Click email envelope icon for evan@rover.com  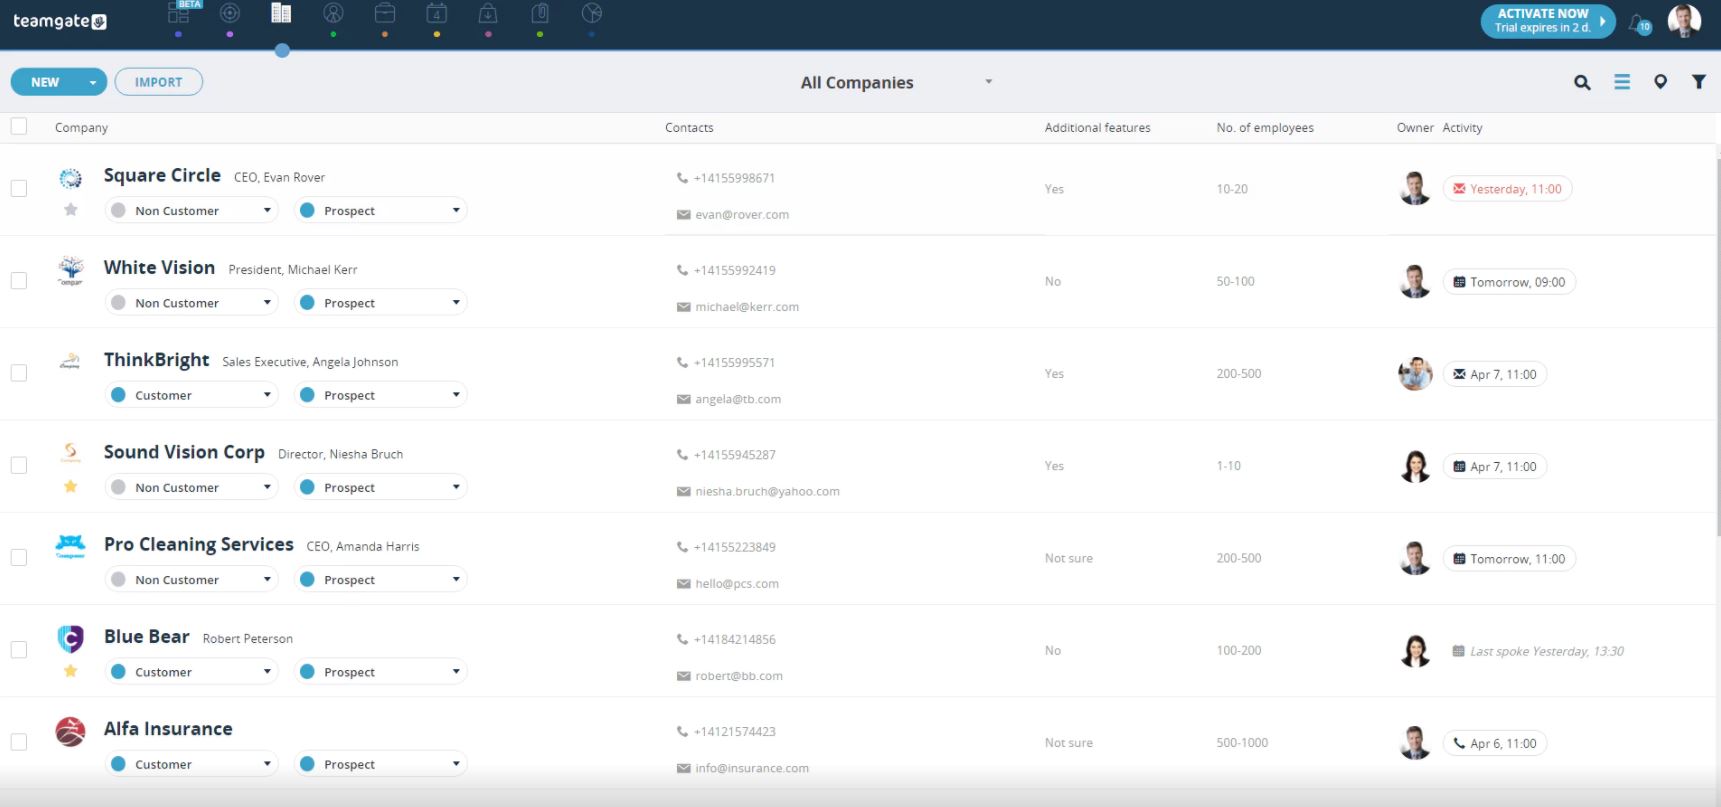point(683,215)
